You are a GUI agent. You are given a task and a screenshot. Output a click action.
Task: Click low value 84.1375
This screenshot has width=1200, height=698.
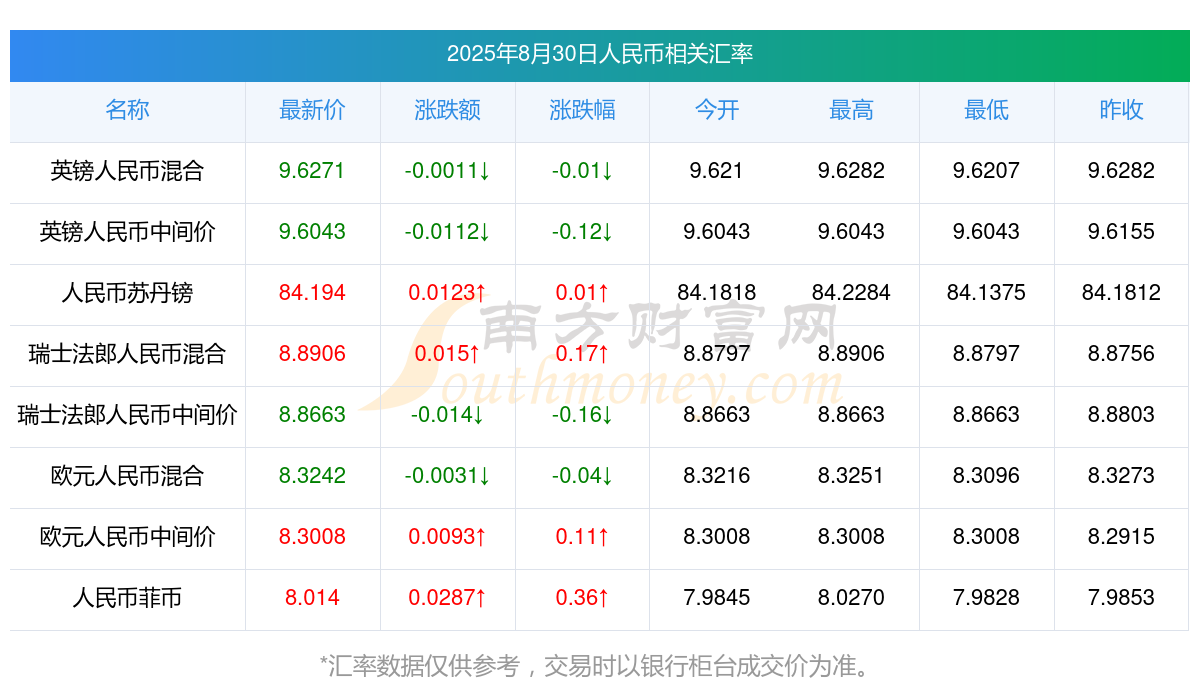pyautogui.click(x=986, y=293)
